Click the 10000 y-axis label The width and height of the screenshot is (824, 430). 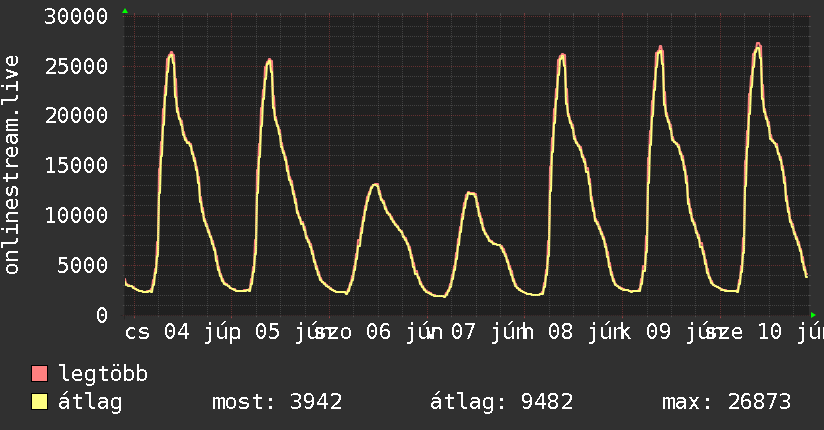click(x=76, y=216)
